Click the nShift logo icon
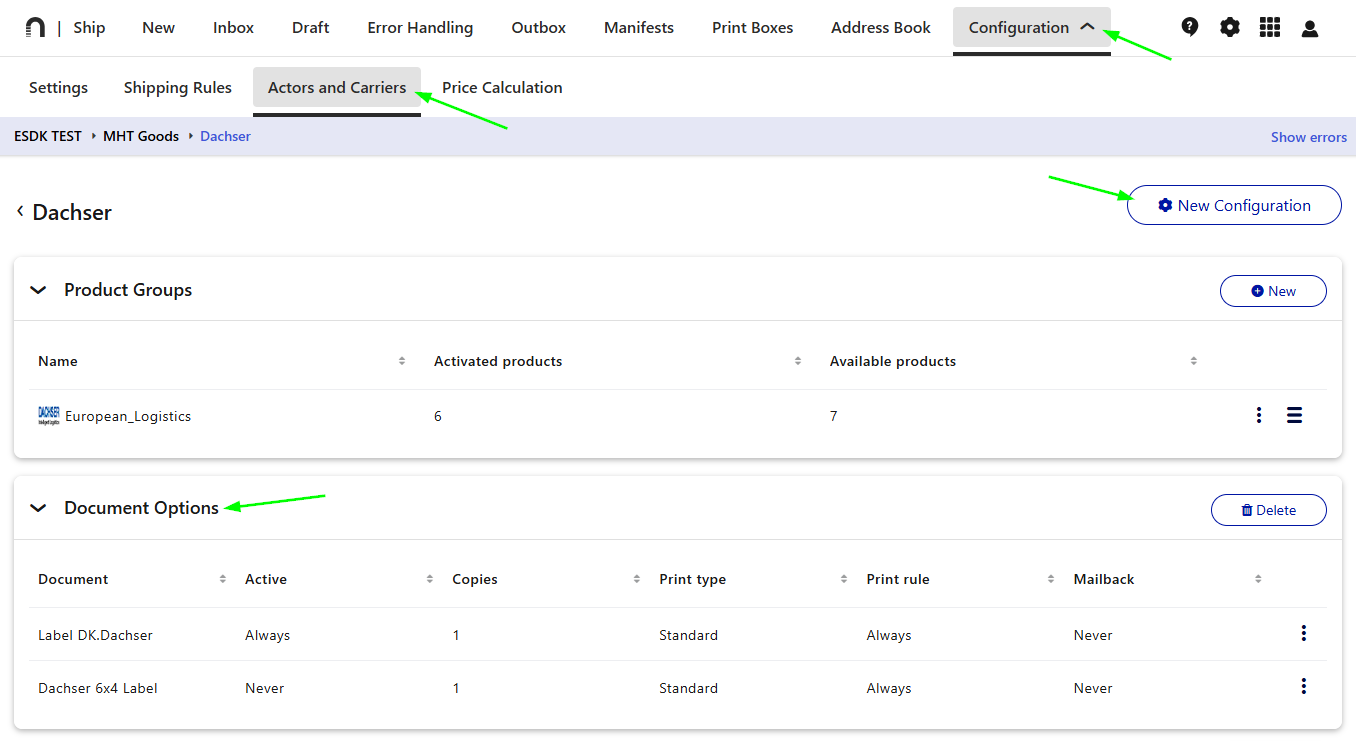1356x741 pixels. pyautogui.click(x=35, y=28)
